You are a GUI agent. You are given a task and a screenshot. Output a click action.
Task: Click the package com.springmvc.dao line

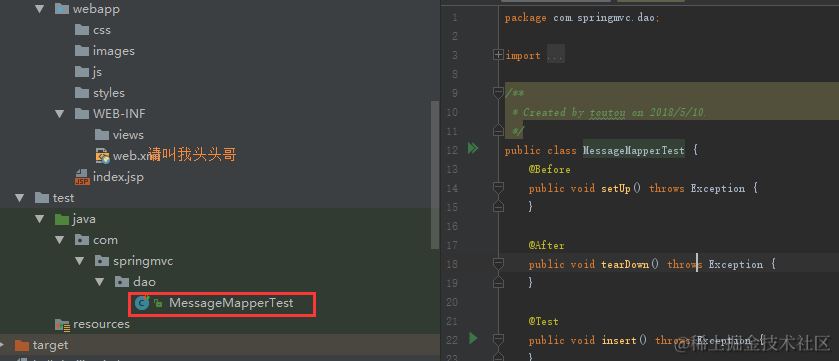click(x=582, y=18)
